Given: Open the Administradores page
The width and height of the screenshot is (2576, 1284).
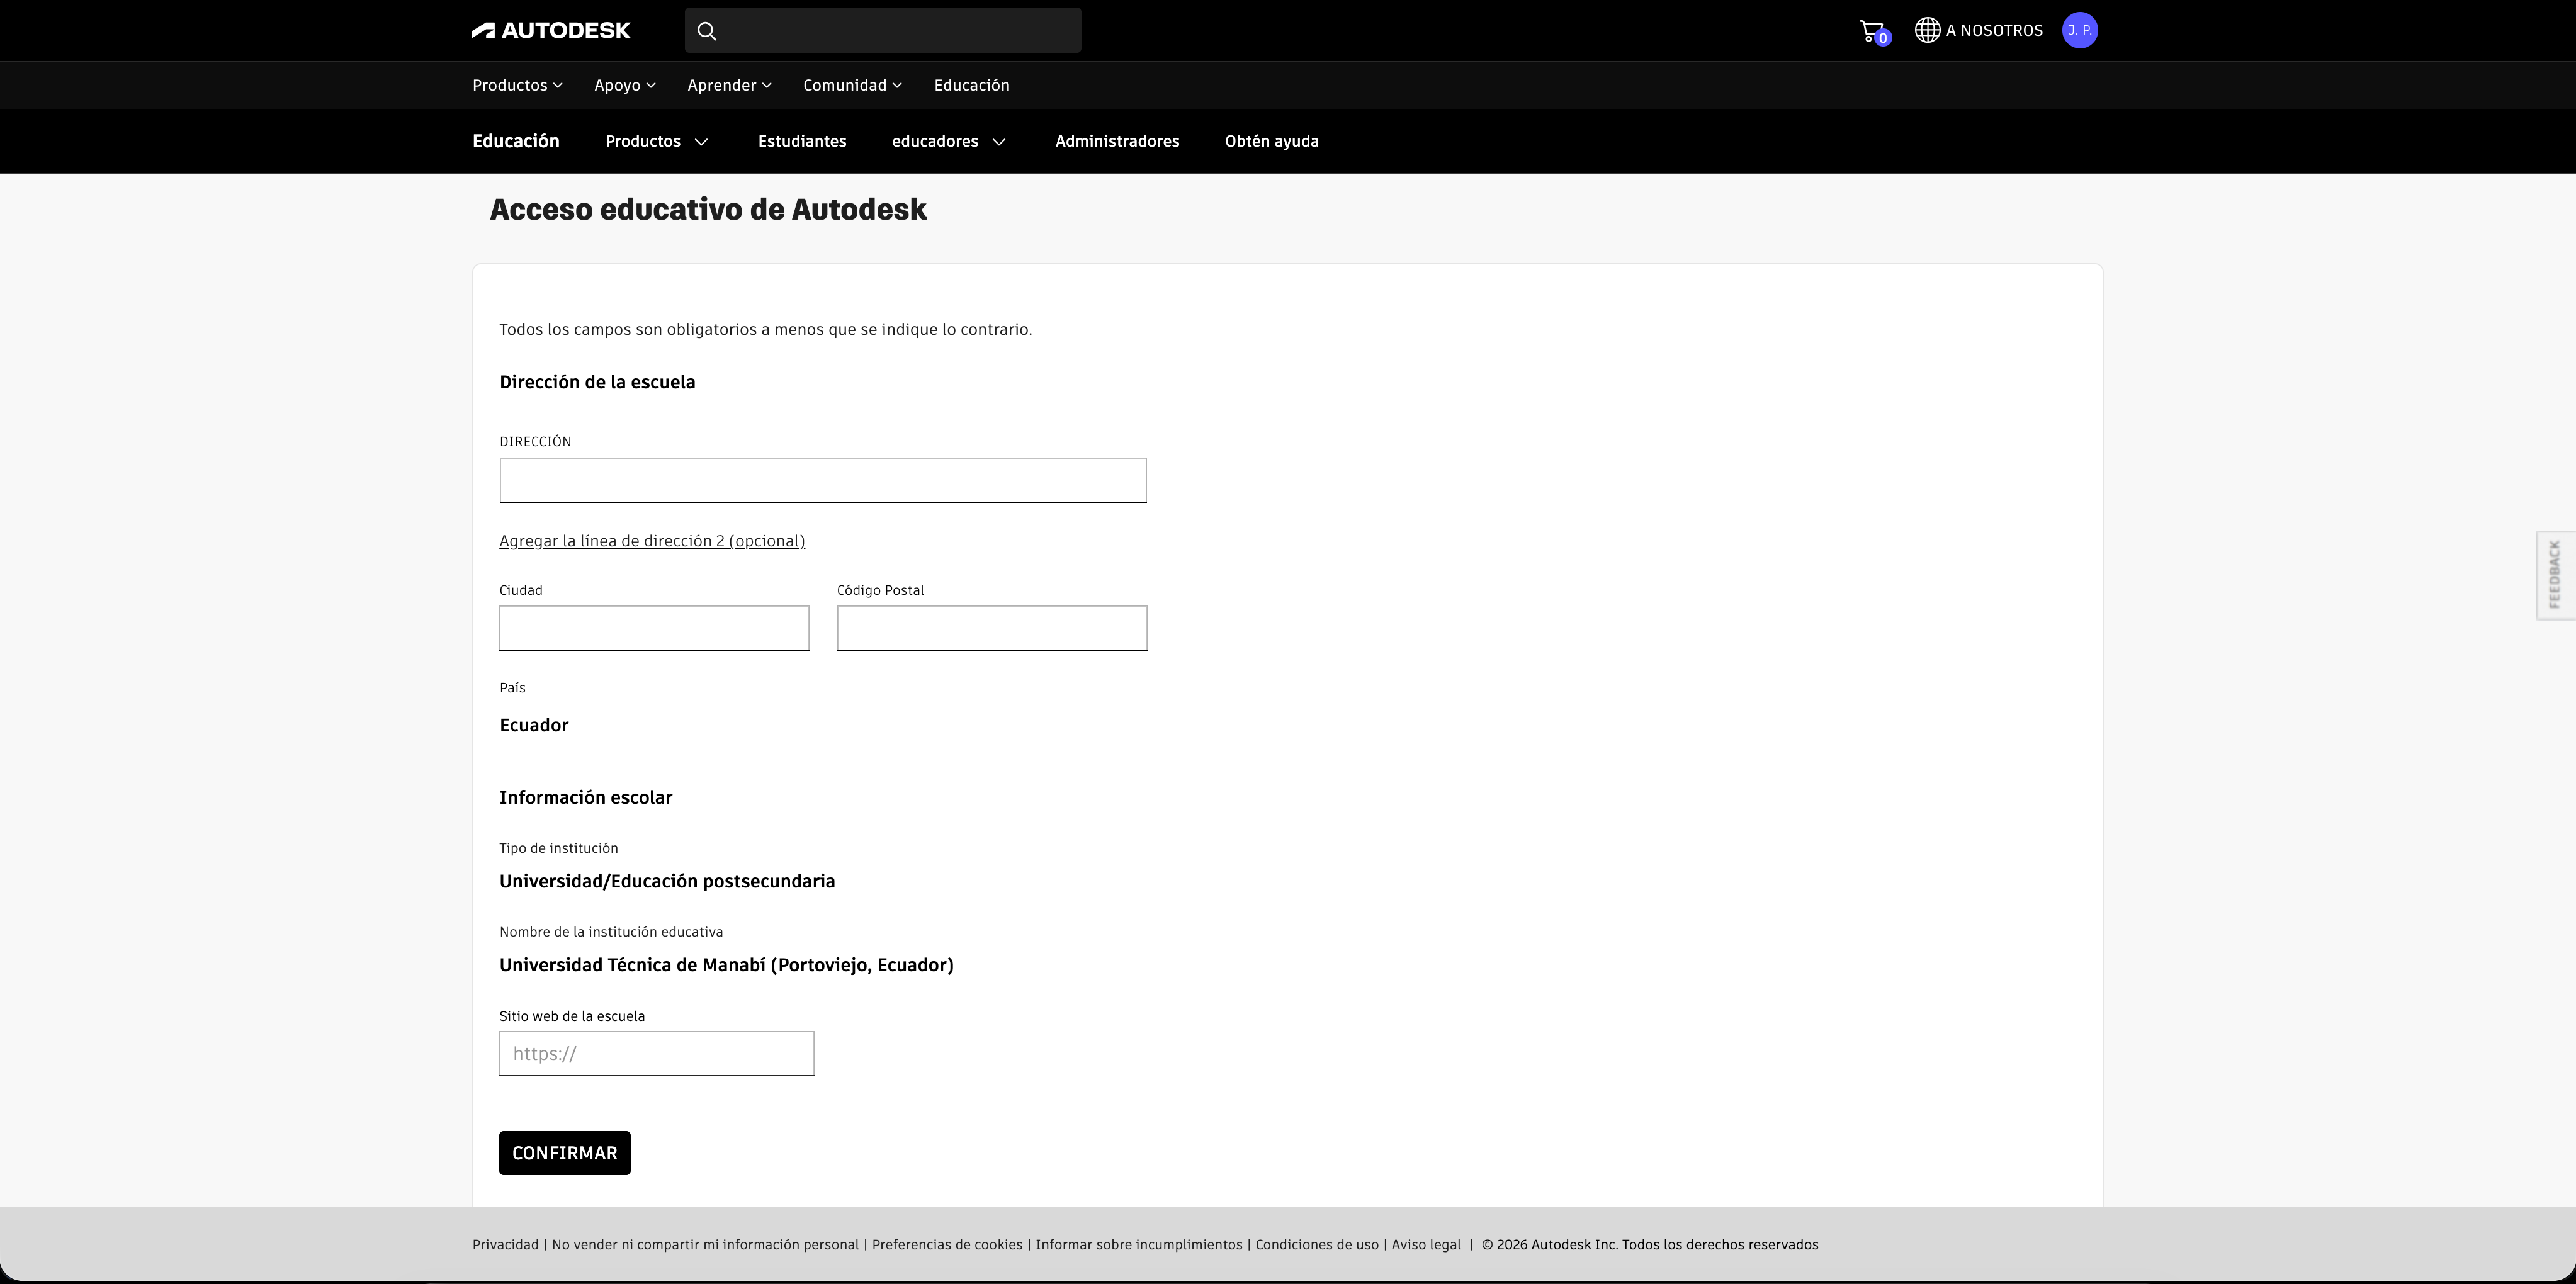Looking at the screenshot, I should [1117, 141].
